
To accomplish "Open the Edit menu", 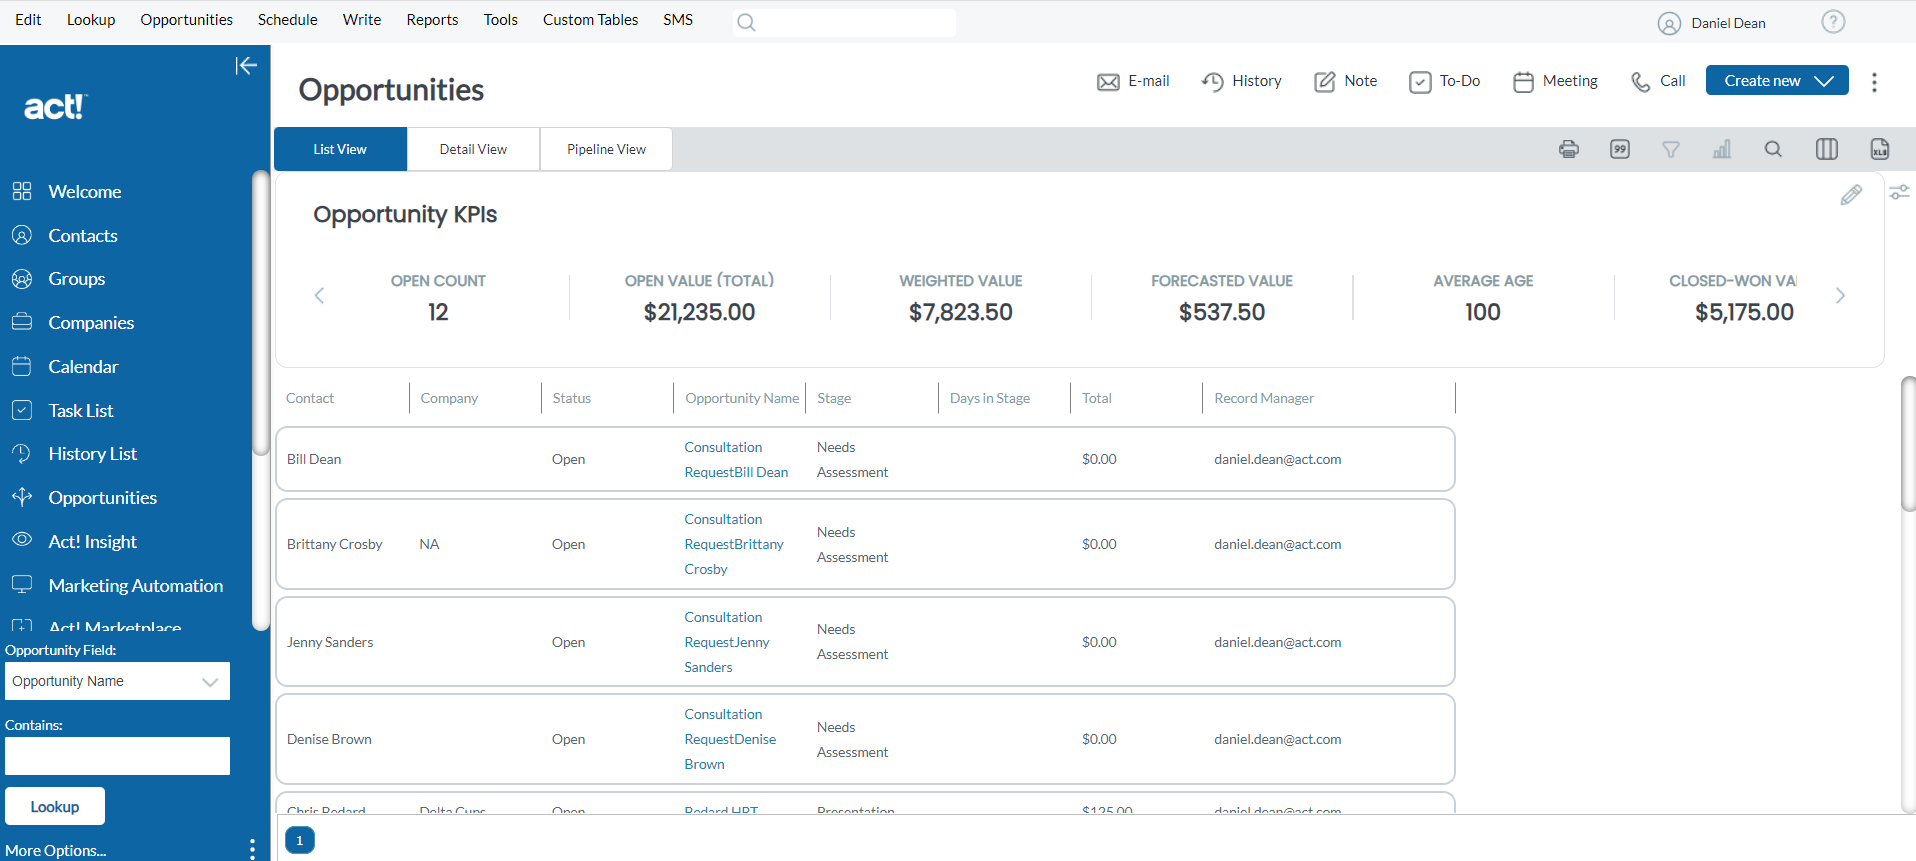I will (28, 20).
